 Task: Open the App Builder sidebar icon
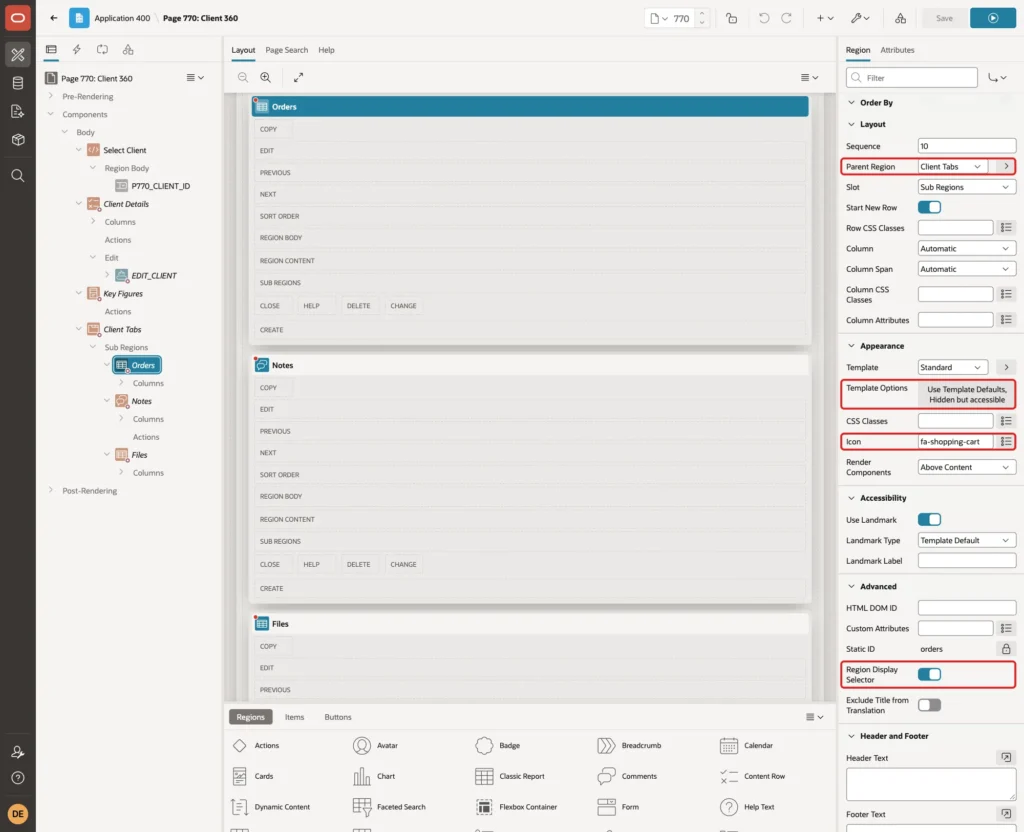pos(18,55)
